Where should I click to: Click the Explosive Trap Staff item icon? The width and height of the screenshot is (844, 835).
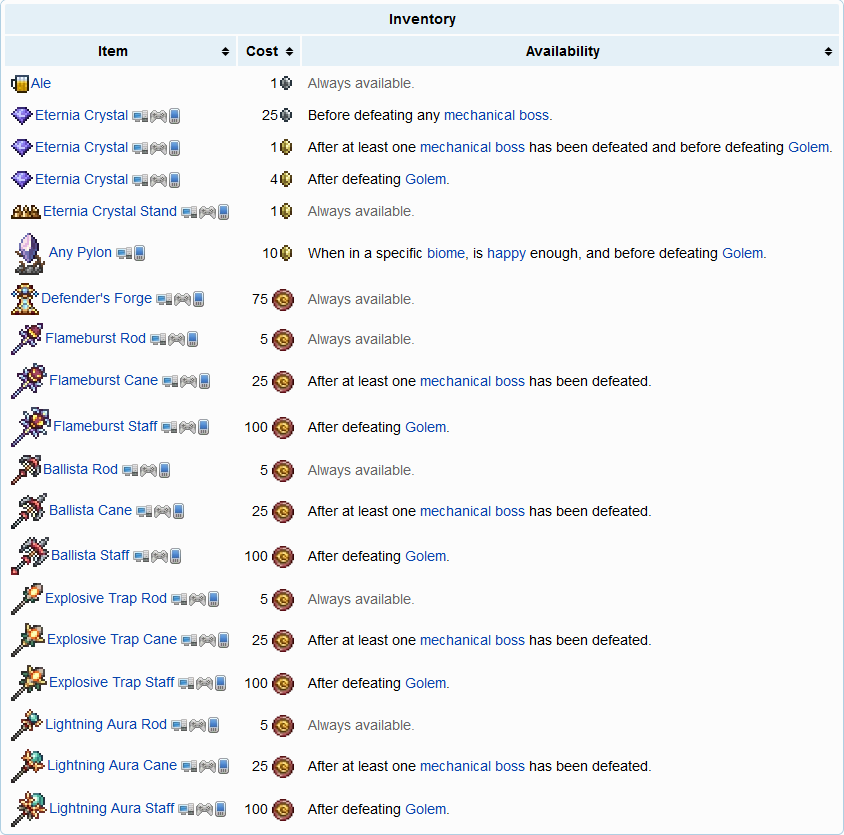click(29, 683)
